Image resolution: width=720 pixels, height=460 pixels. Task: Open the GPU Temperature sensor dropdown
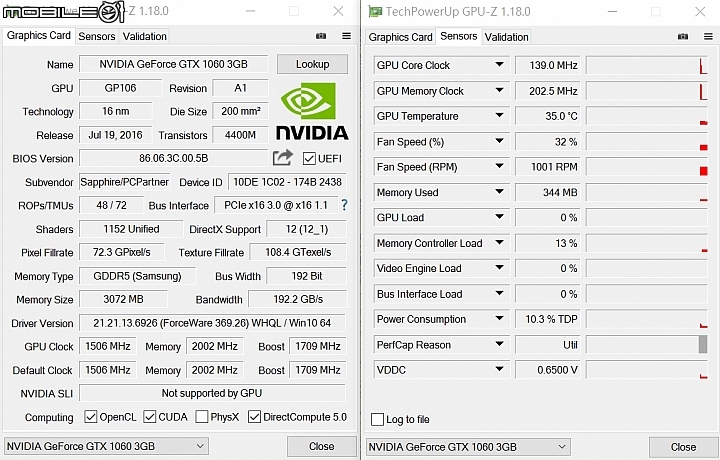click(499, 116)
